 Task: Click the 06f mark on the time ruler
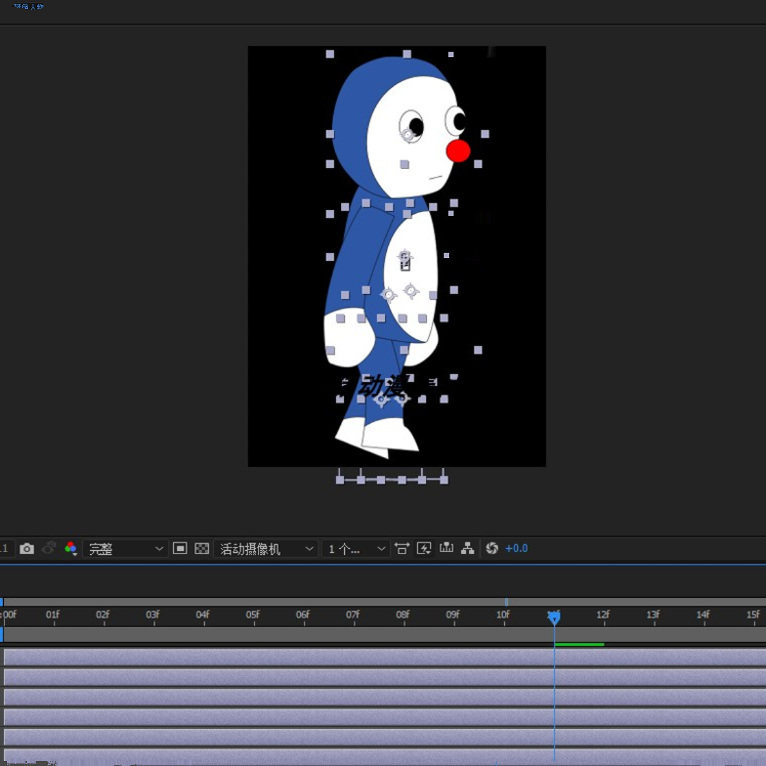(303, 615)
